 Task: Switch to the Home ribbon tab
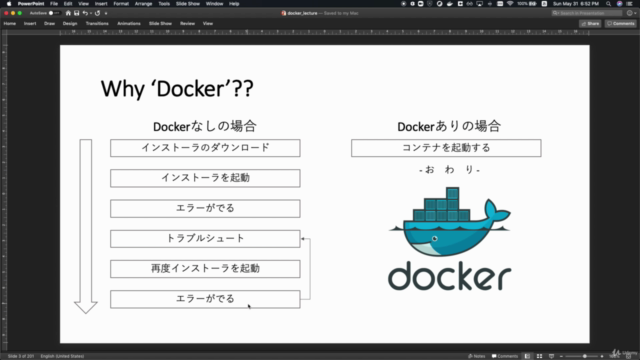(10, 24)
